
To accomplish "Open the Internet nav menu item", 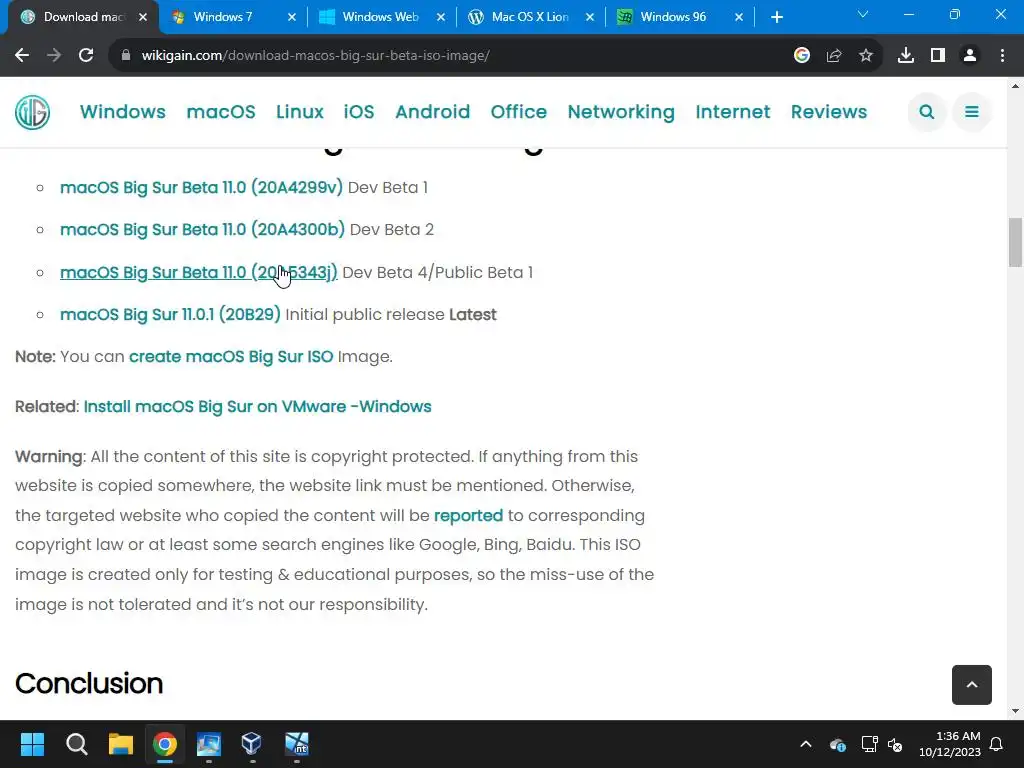I will coord(733,112).
